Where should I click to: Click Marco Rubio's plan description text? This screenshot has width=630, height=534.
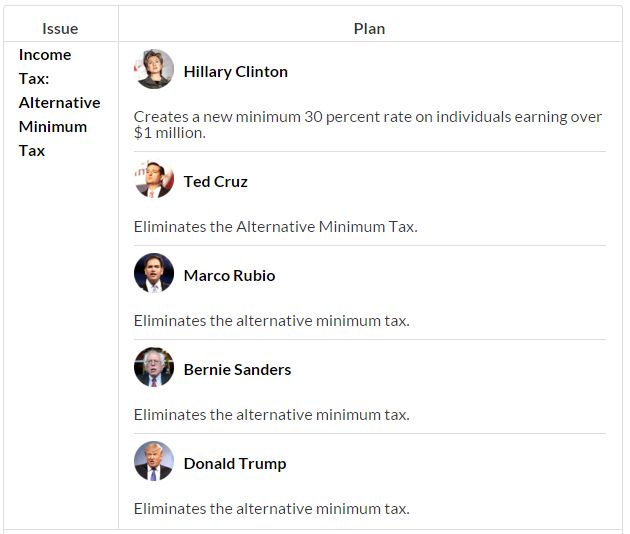[x=271, y=321]
